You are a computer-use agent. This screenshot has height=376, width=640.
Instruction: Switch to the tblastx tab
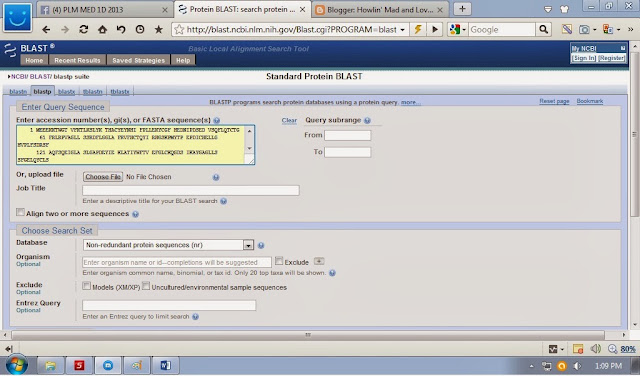pyautogui.click(x=120, y=92)
